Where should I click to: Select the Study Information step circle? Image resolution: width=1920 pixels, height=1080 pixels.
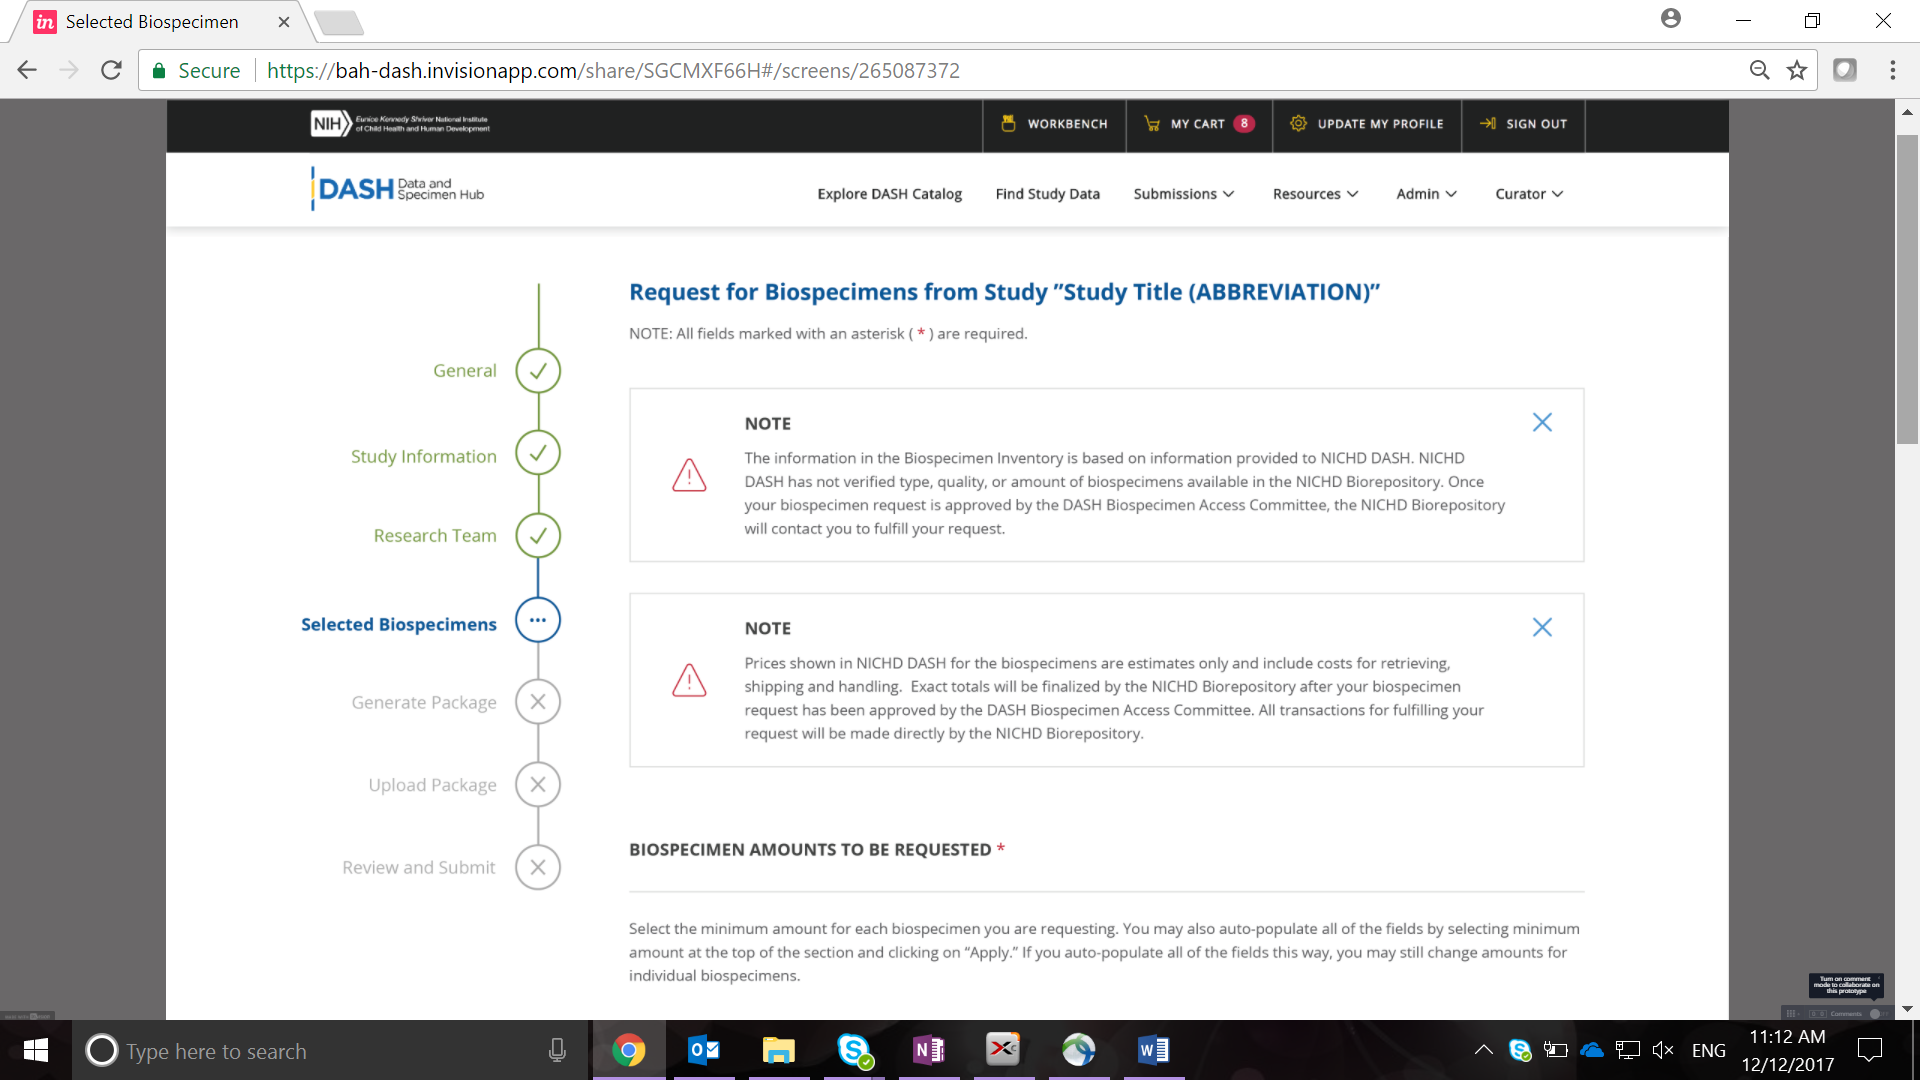click(x=538, y=453)
